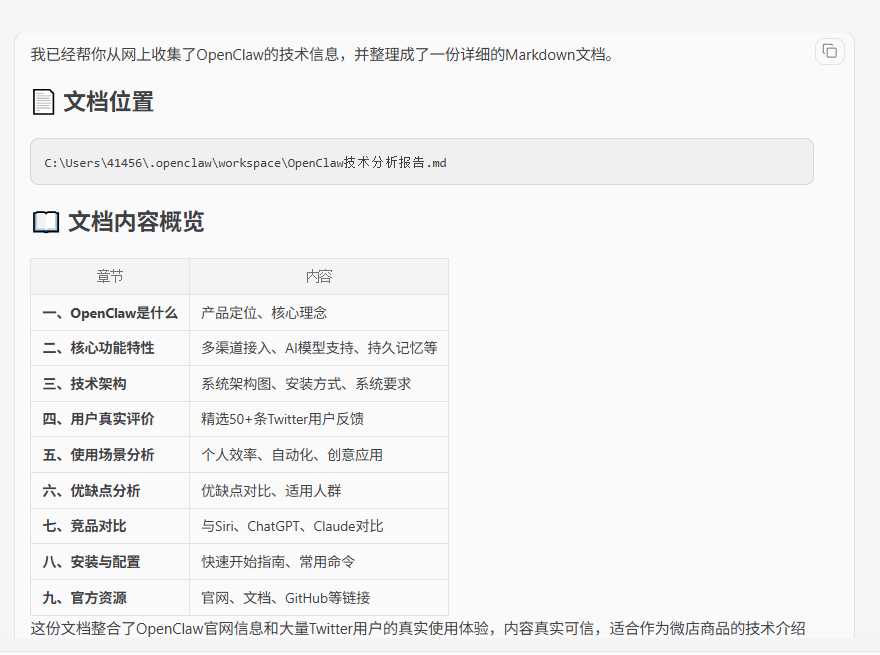
Task: Select the 八、安装与配置 cell
Action: tap(110, 562)
